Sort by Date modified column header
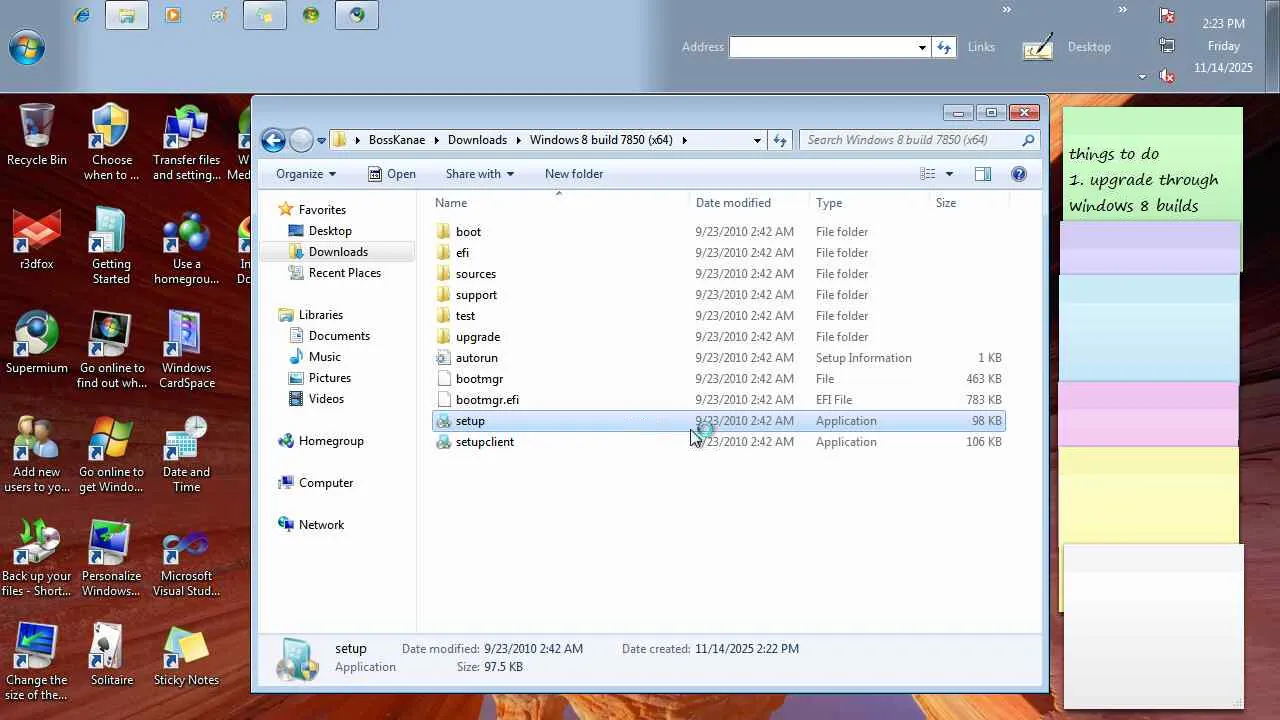Screen dimensions: 1280x720 [750, 203]
